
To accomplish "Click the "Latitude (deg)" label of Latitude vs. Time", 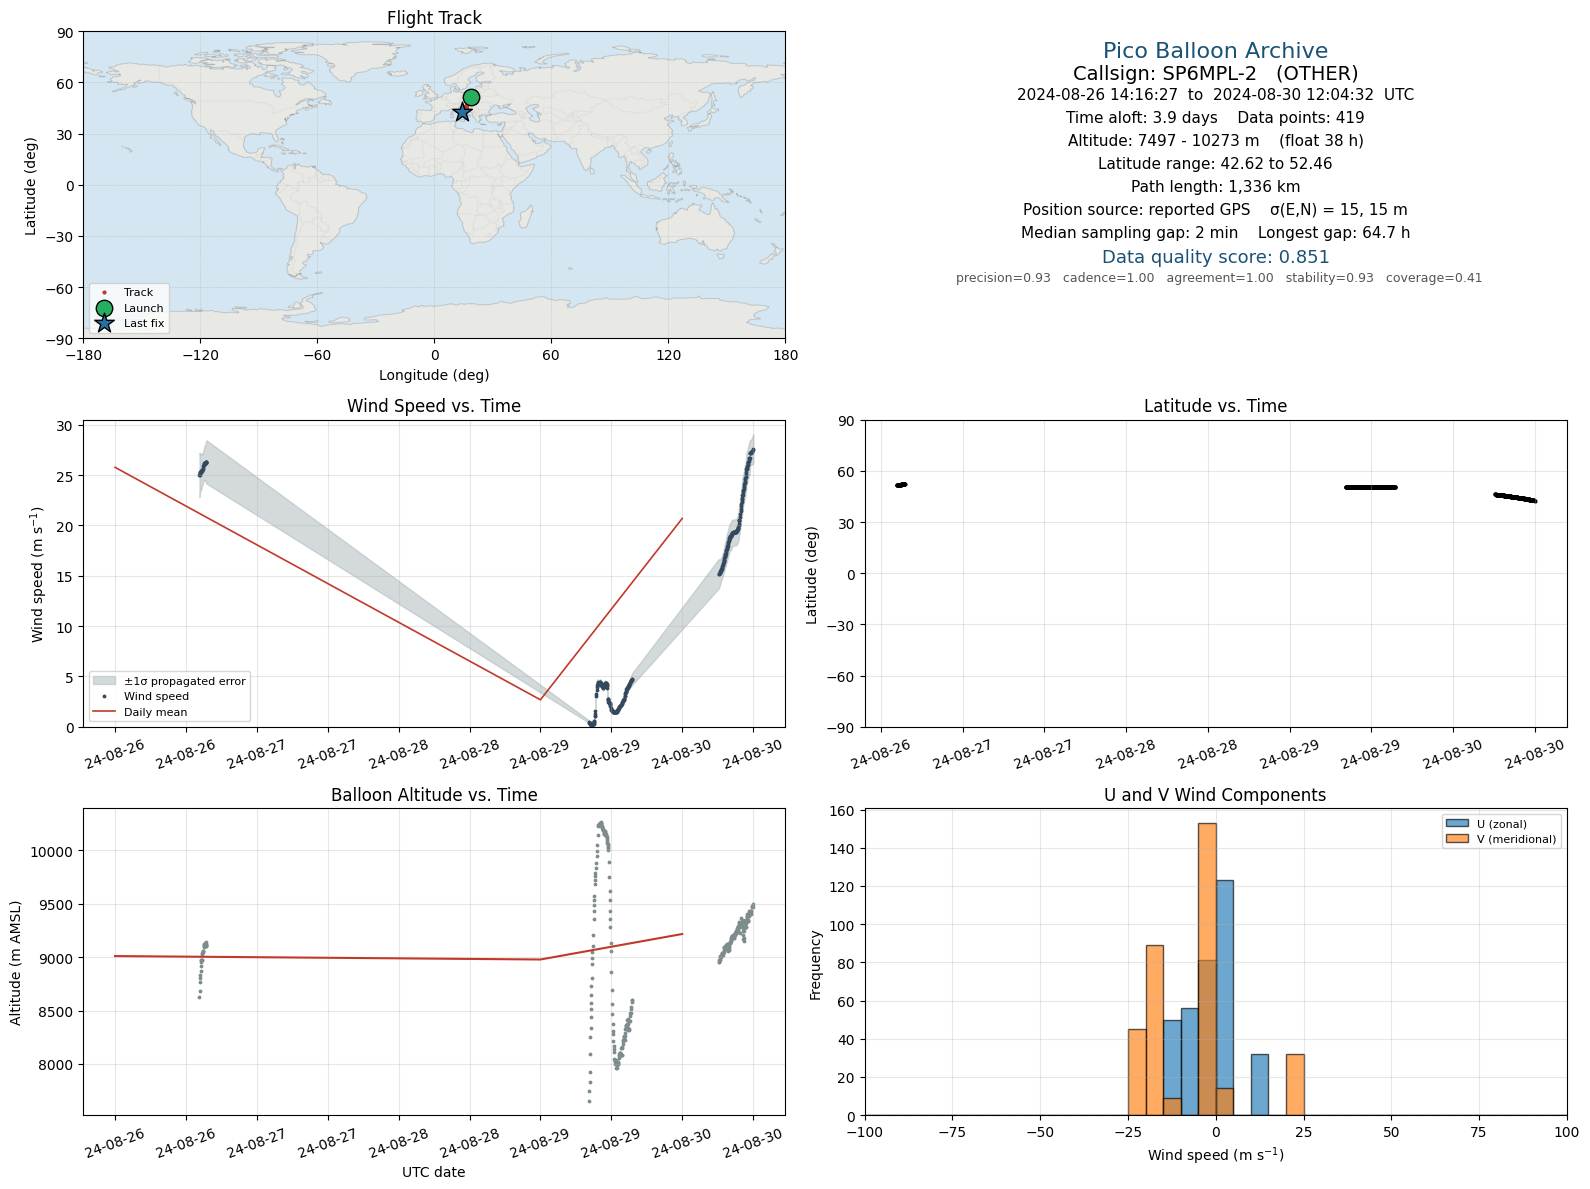I will pos(812,575).
